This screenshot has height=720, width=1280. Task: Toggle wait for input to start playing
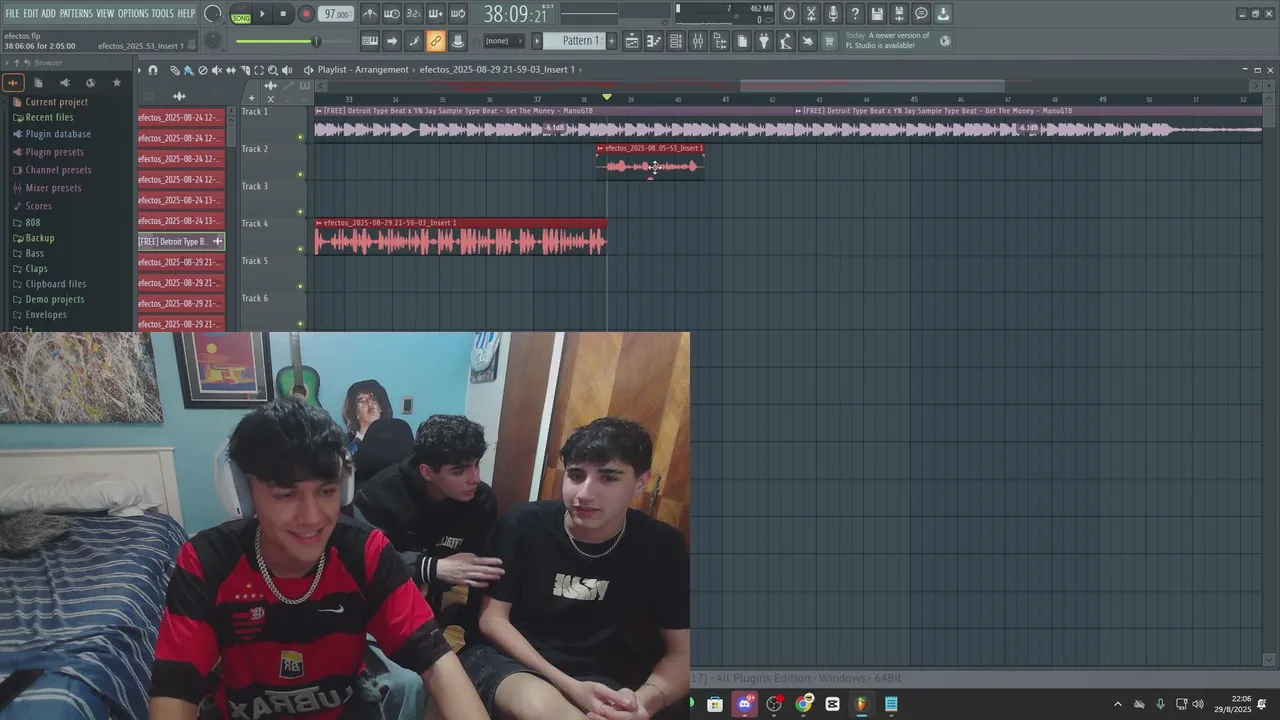click(392, 14)
